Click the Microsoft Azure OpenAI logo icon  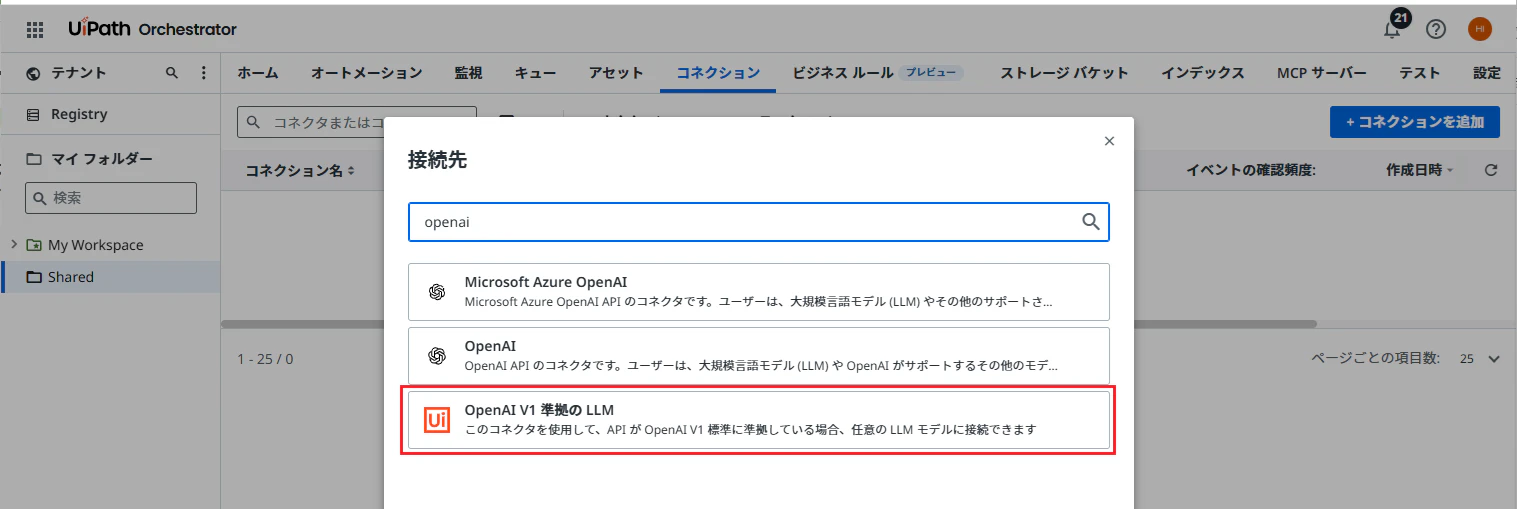pyautogui.click(x=436, y=292)
